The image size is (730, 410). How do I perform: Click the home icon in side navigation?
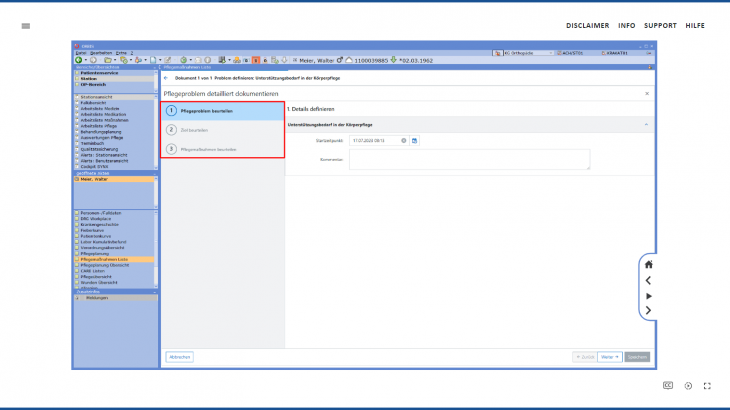[x=648, y=264]
